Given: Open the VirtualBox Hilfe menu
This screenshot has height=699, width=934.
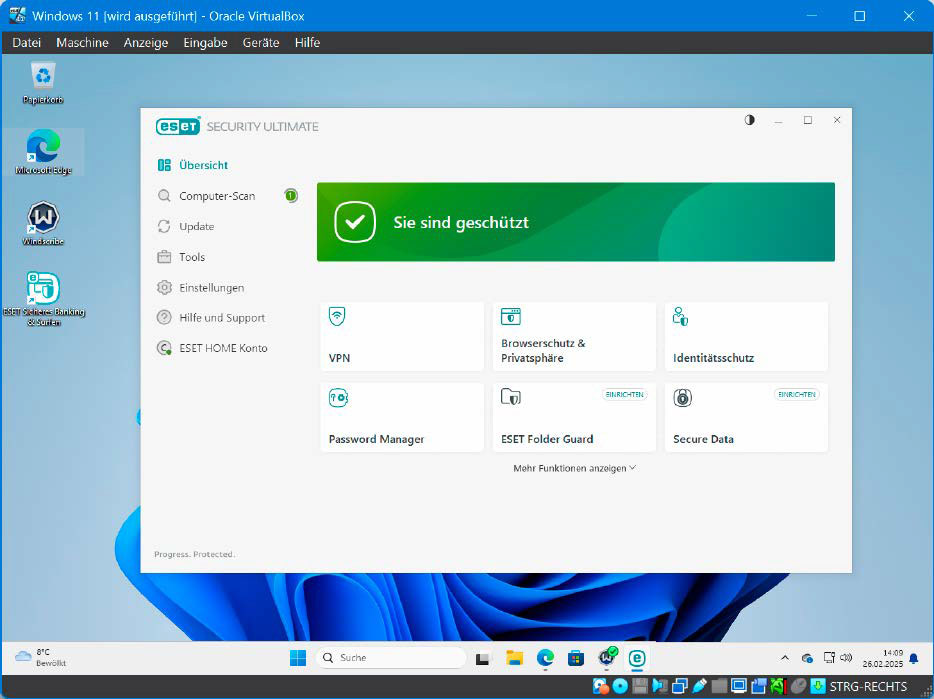Looking at the screenshot, I should 307,43.
